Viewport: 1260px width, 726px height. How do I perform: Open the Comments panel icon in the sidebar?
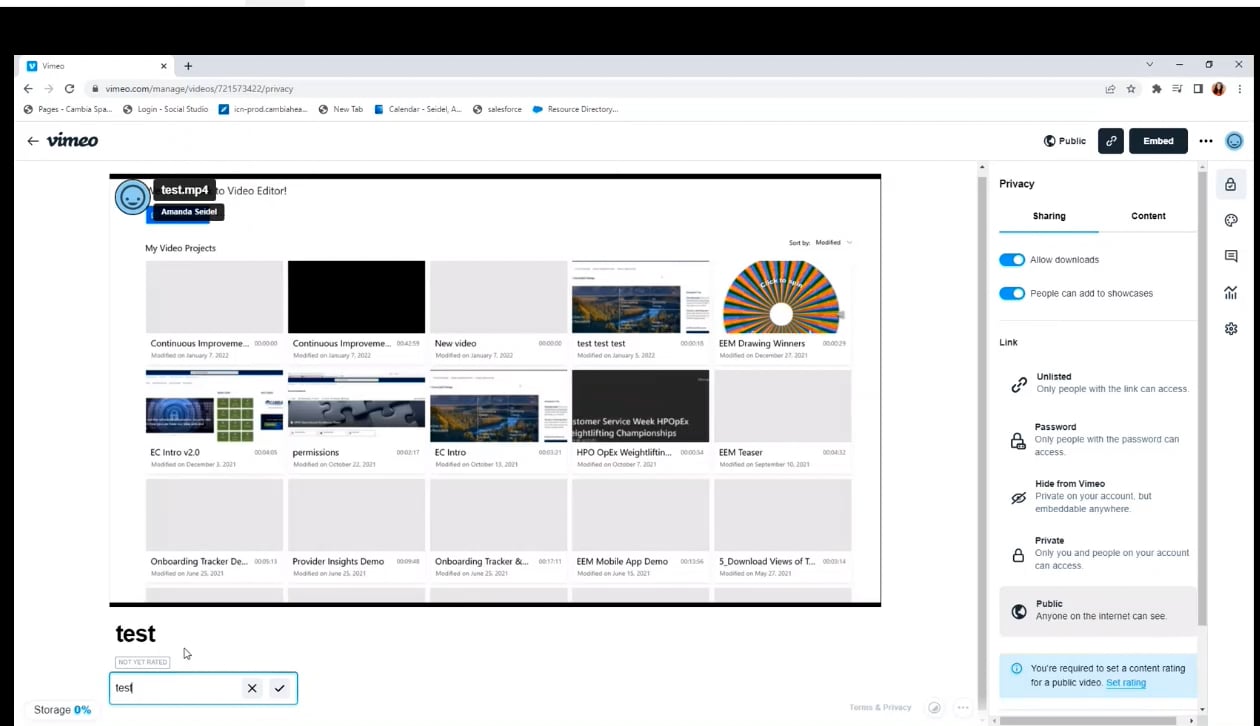(1231, 256)
